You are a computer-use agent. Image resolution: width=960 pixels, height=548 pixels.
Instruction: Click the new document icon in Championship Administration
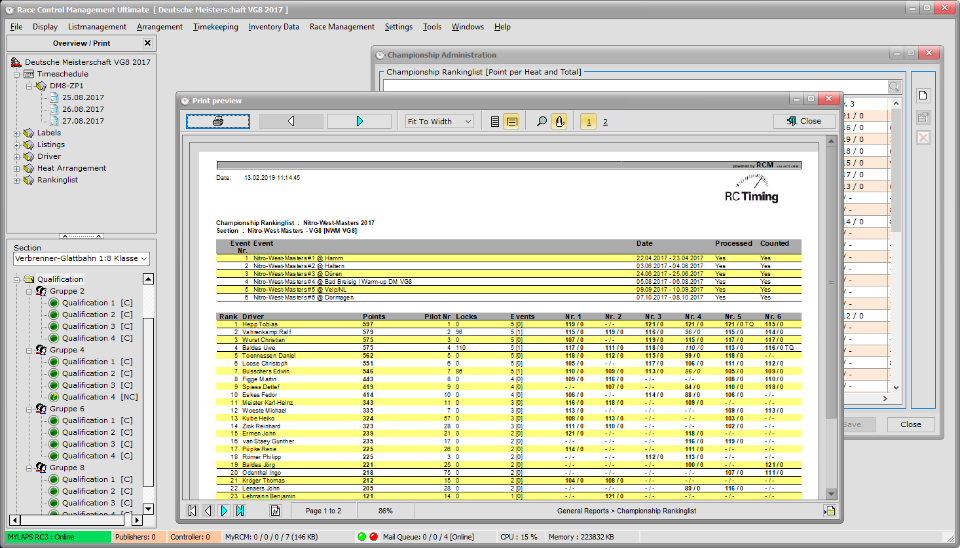923,95
